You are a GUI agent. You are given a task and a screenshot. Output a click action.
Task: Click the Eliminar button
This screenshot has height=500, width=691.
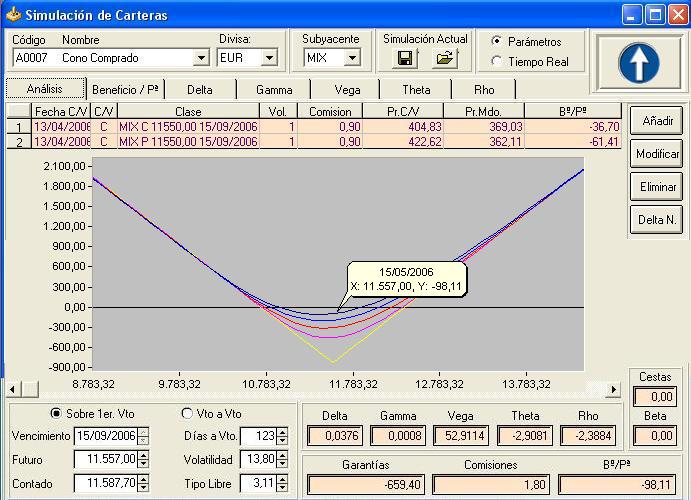tap(657, 187)
